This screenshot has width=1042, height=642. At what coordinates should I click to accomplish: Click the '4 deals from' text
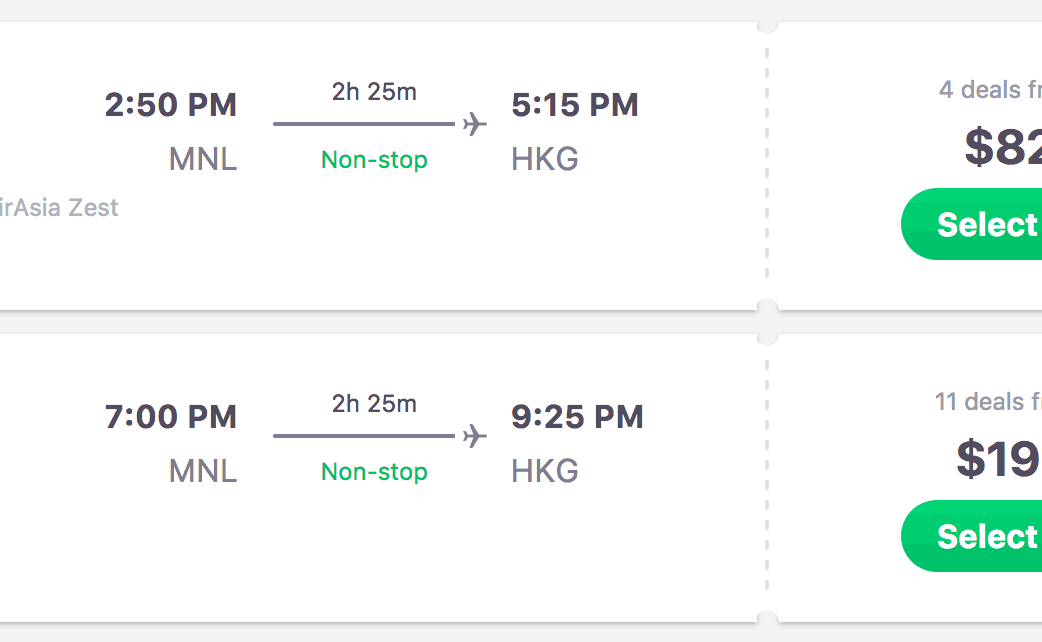click(989, 90)
